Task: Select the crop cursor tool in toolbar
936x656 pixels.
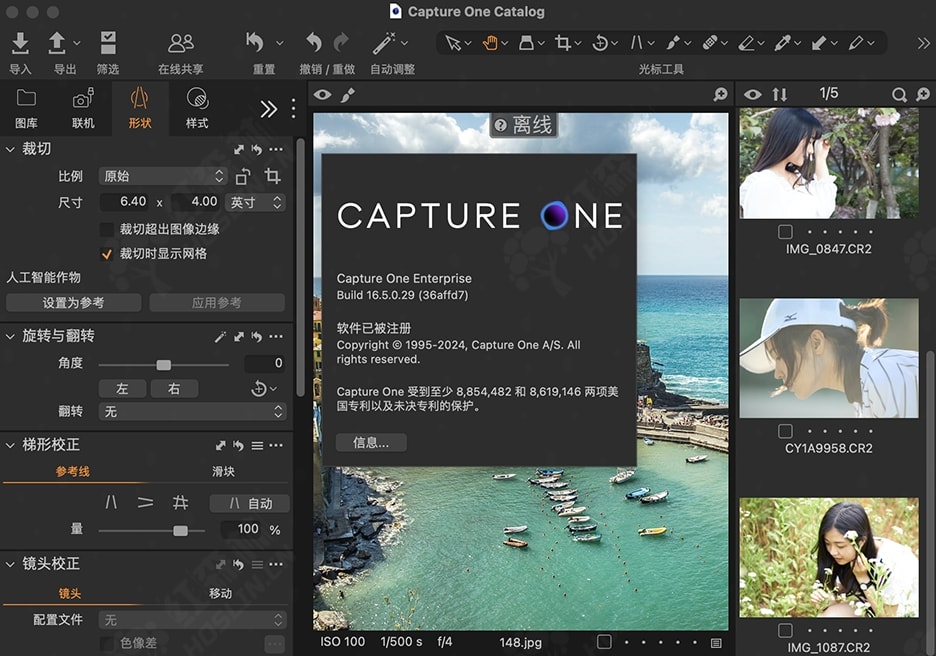Action: pyautogui.click(x=563, y=43)
